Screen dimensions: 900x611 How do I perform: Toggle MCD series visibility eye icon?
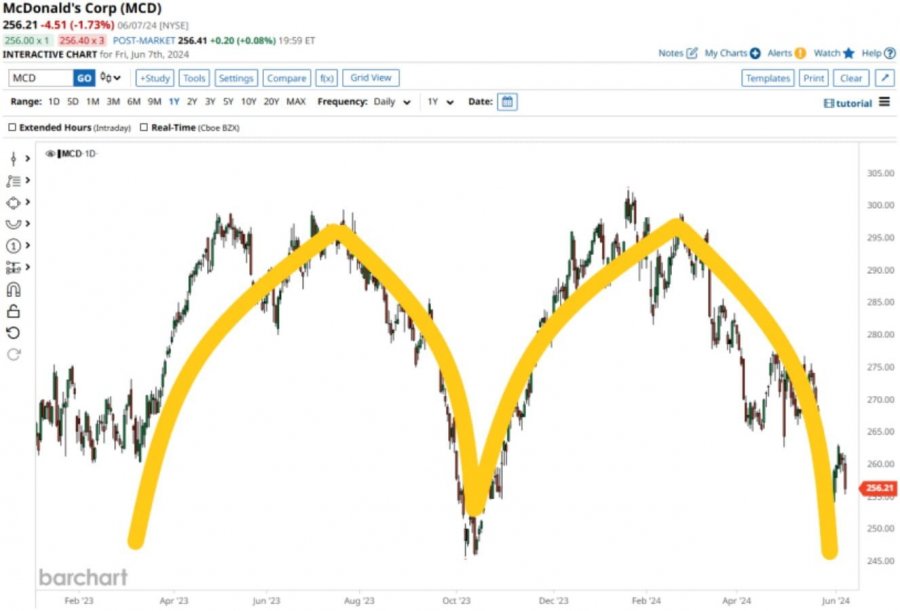click(49, 154)
